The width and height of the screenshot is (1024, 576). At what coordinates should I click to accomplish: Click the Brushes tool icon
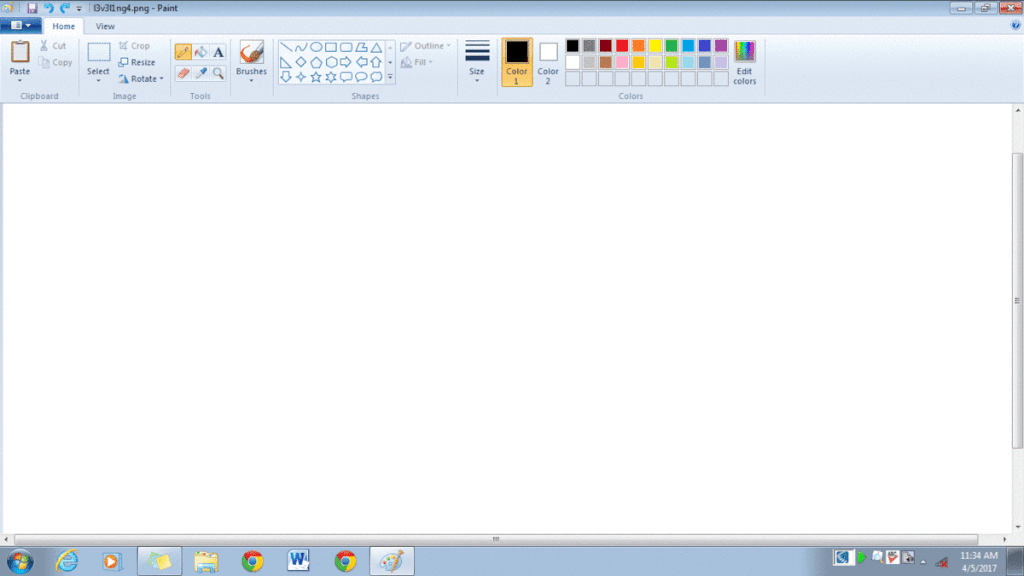(x=251, y=53)
